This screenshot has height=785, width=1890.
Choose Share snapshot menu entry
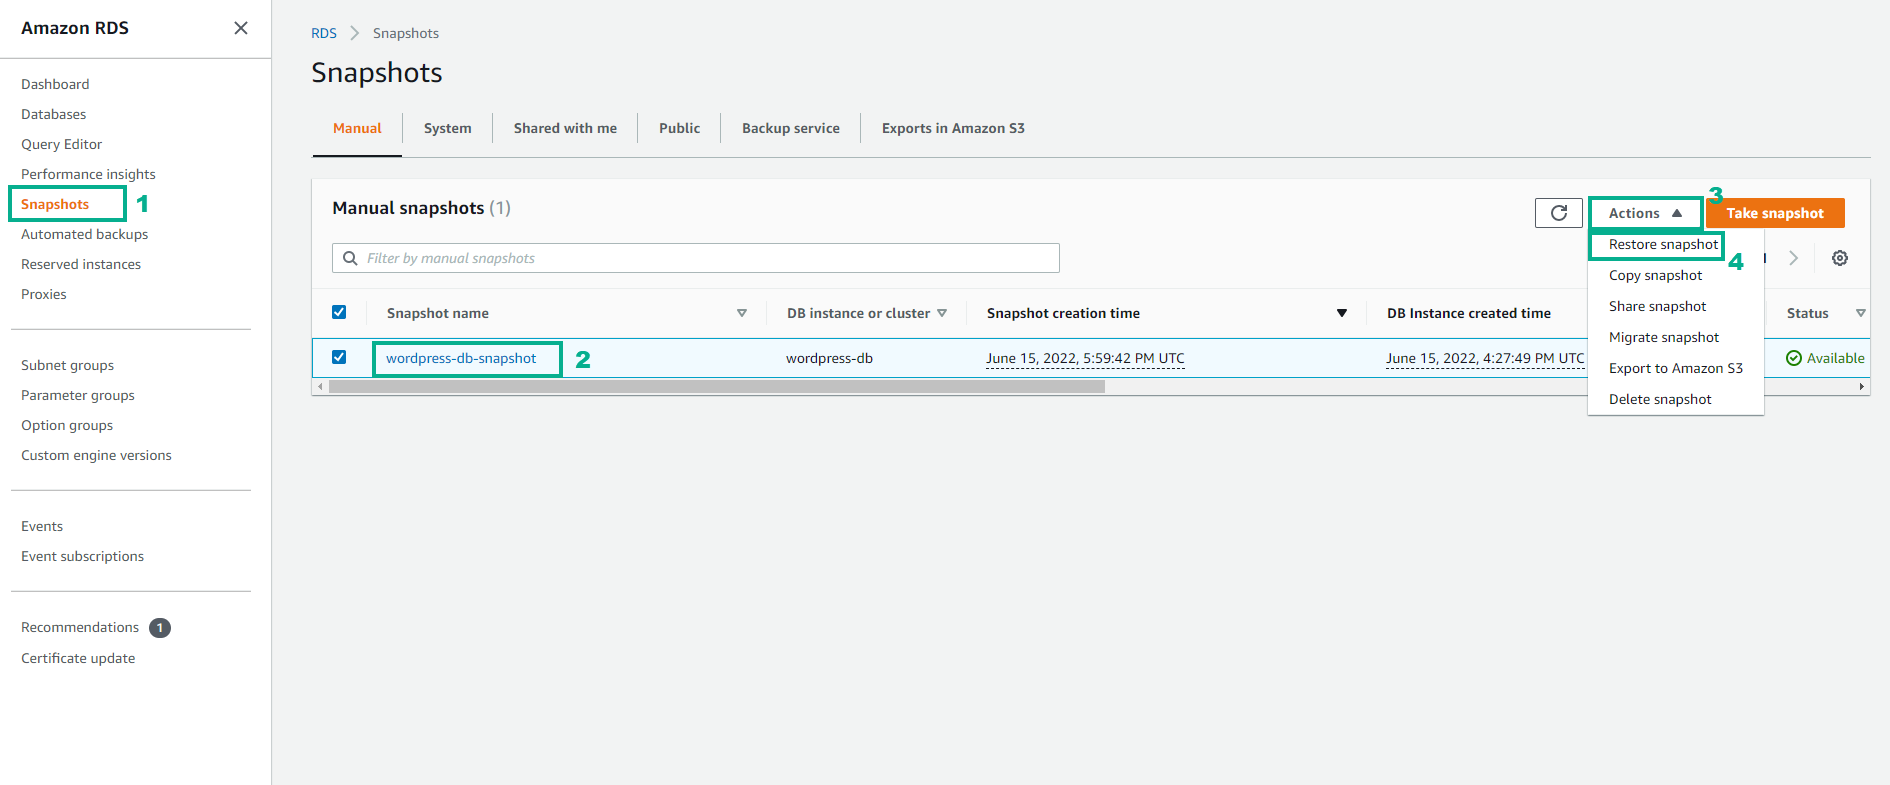point(1657,306)
